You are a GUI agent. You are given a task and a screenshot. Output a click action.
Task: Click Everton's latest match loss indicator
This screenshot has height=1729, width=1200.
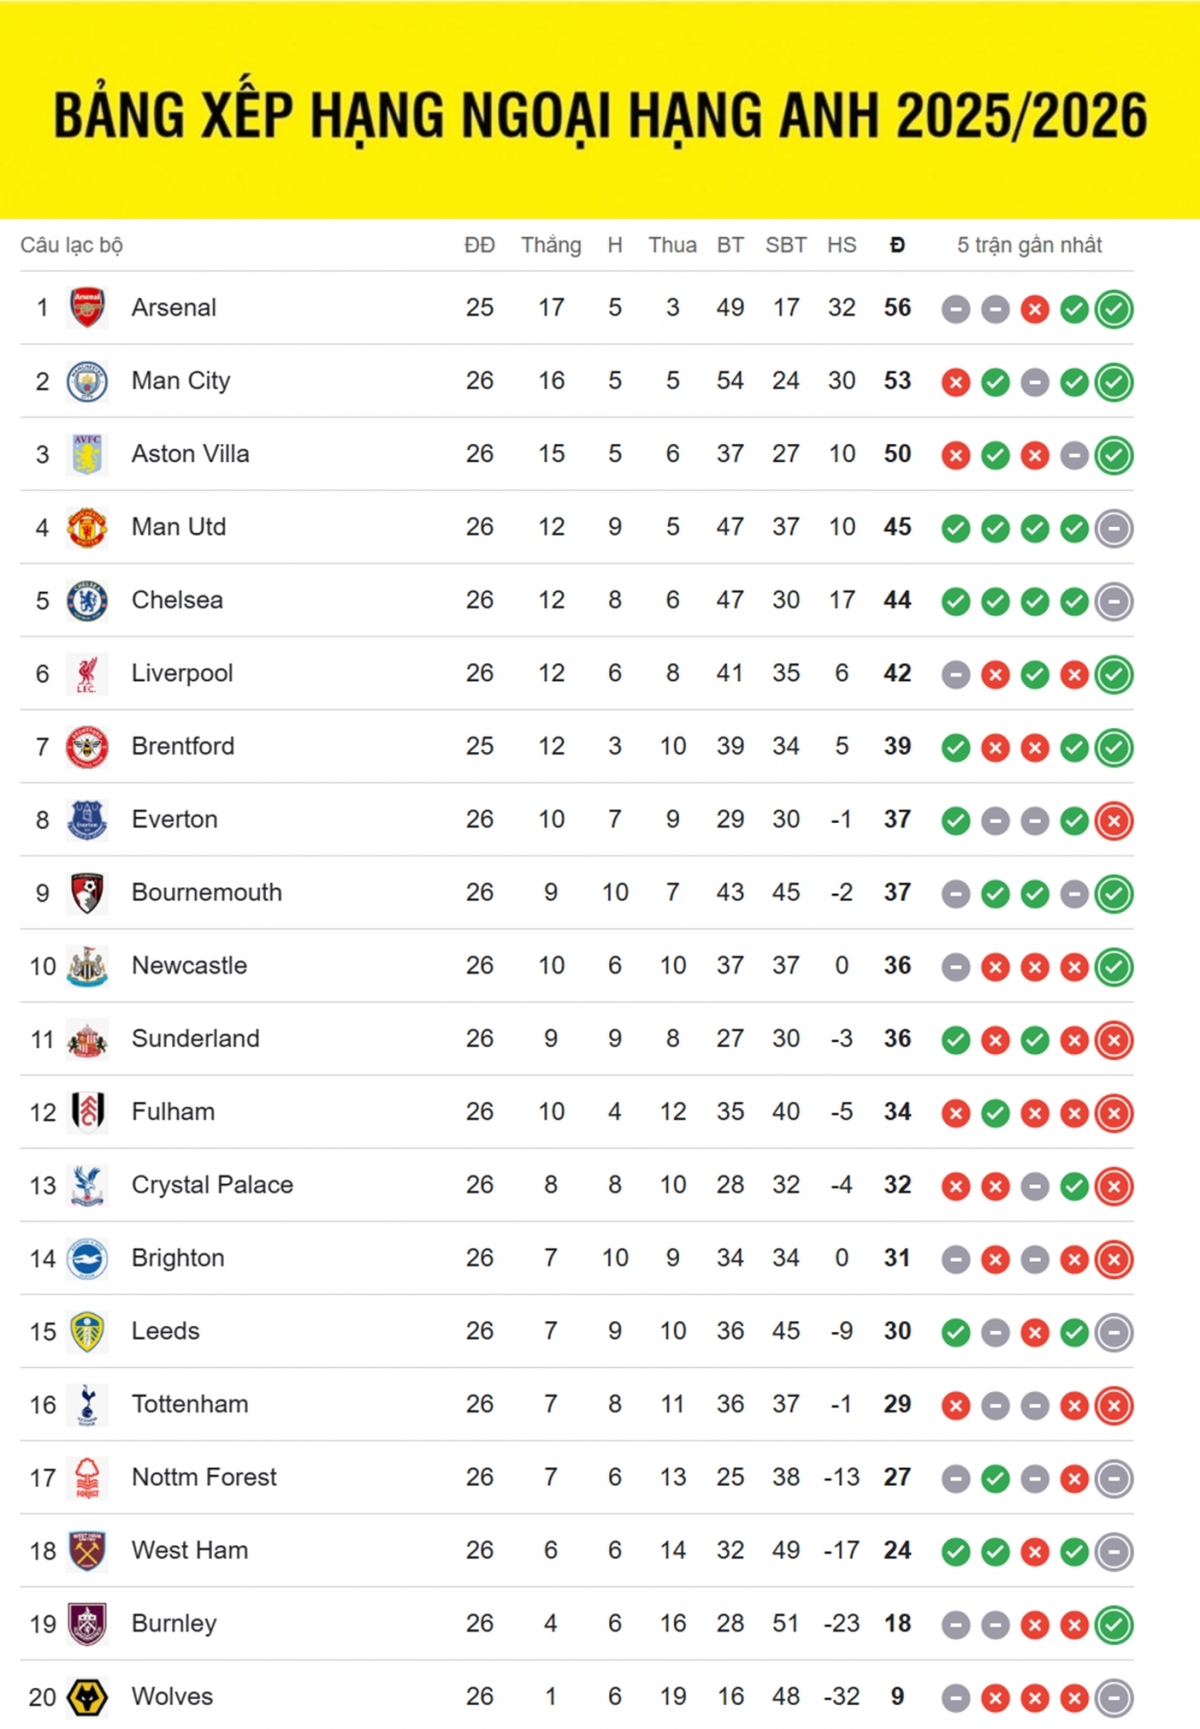(1114, 821)
